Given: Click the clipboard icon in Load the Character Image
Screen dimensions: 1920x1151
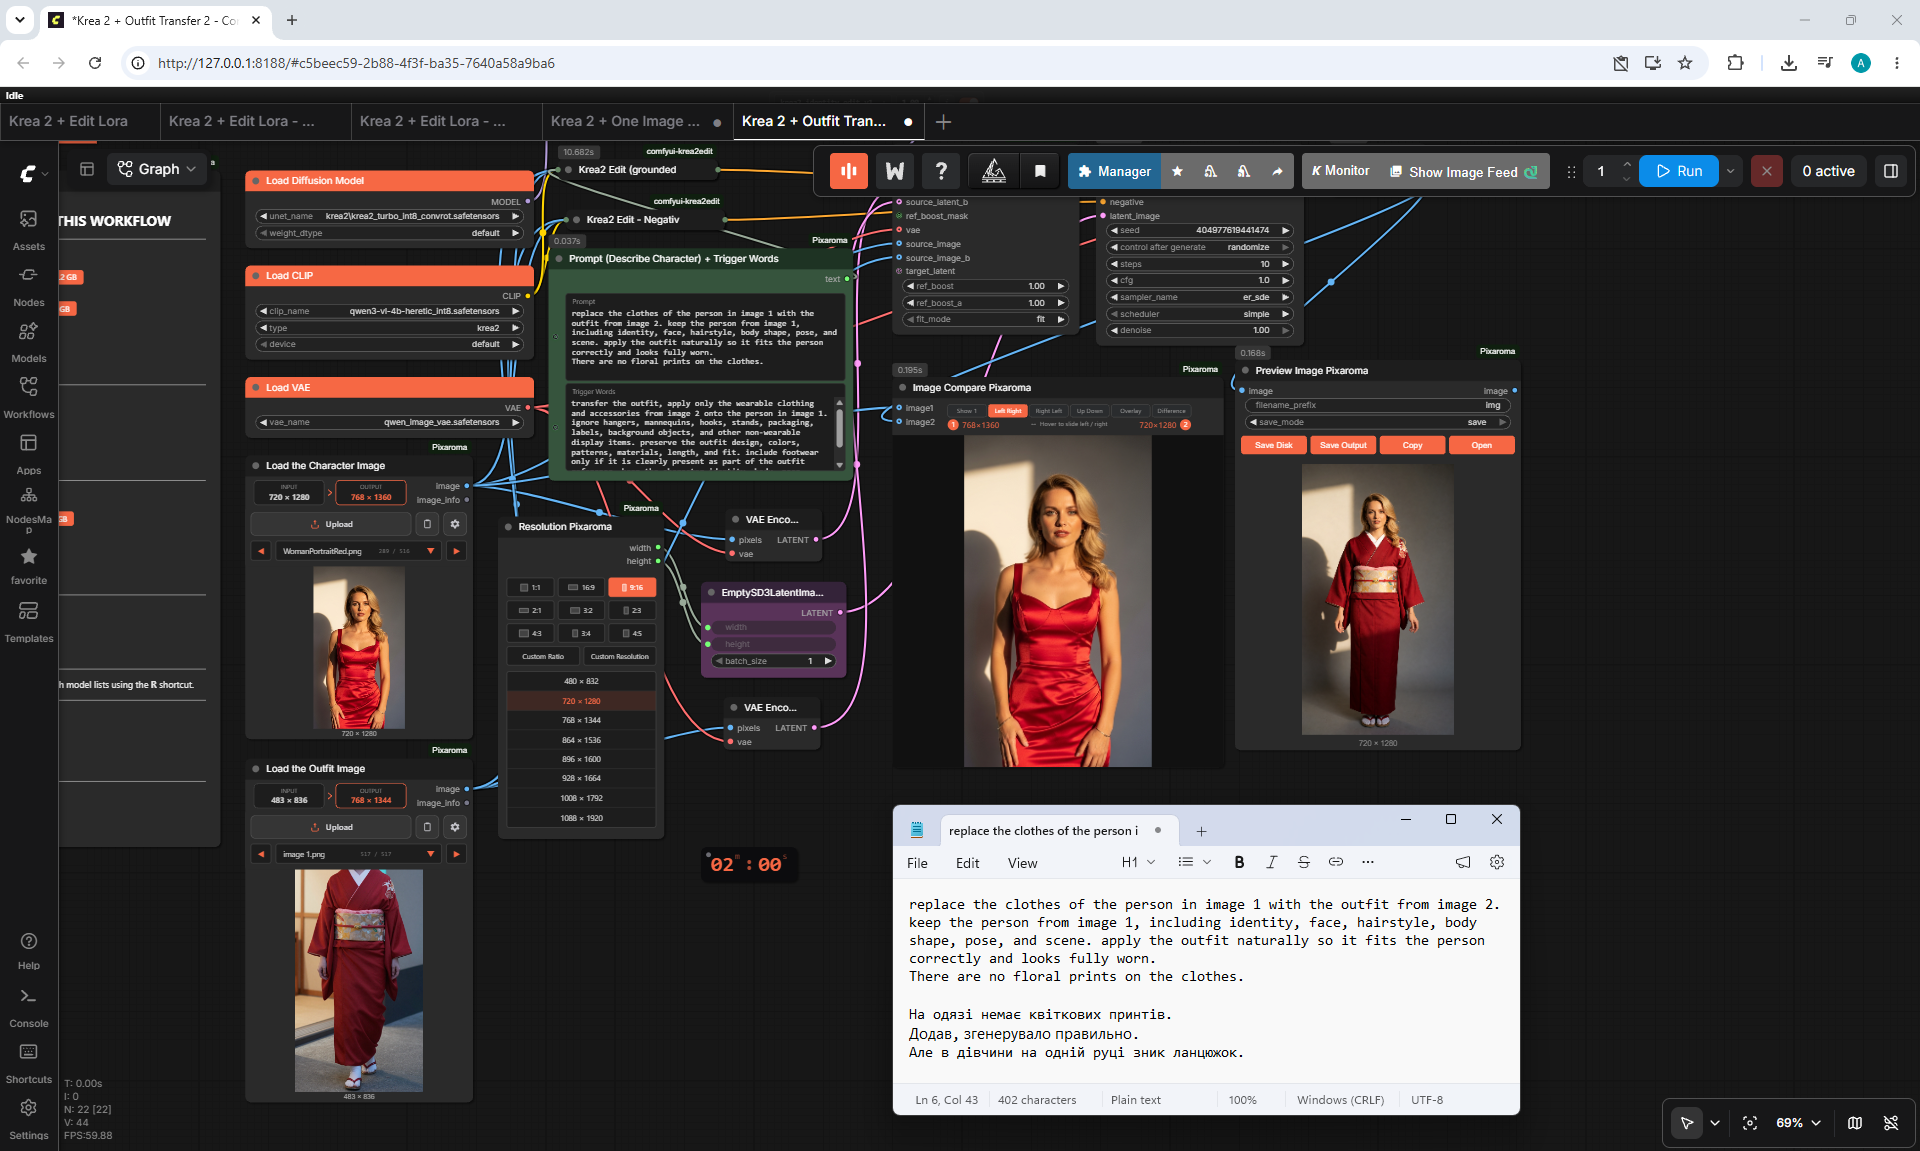Looking at the screenshot, I should 427,524.
